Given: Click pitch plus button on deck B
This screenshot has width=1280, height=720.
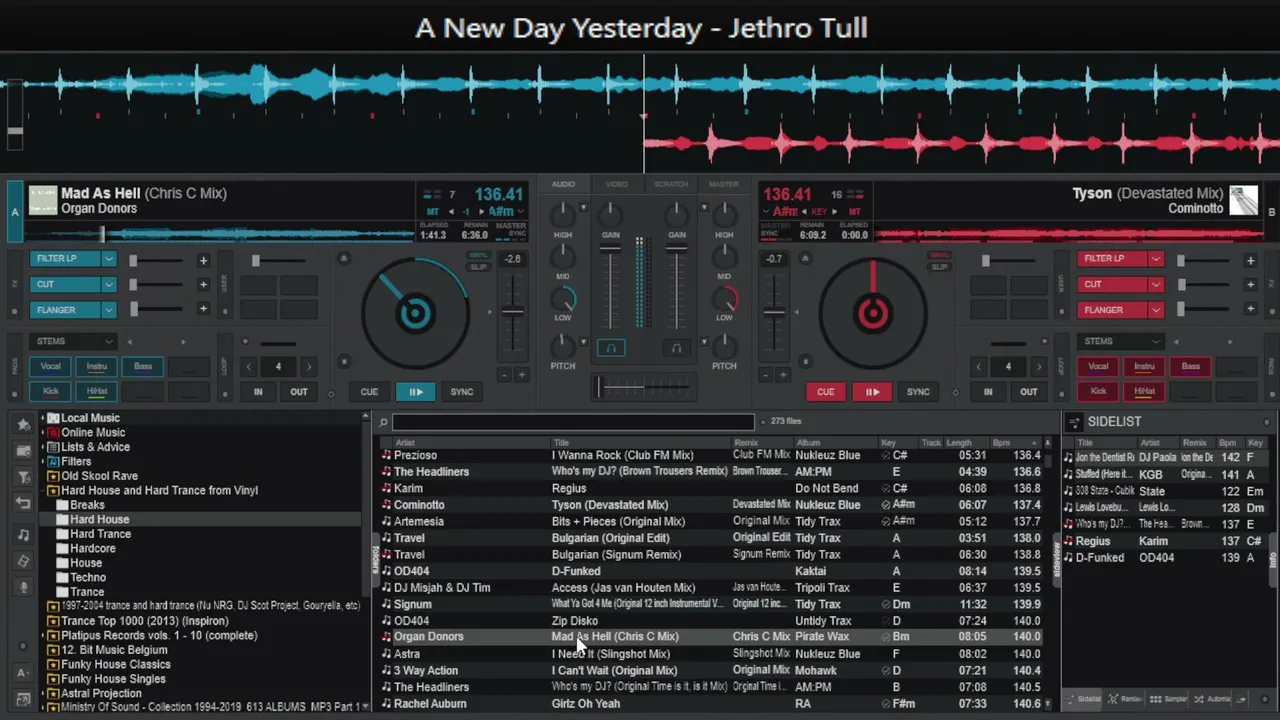Looking at the screenshot, I should coord(784,375).
